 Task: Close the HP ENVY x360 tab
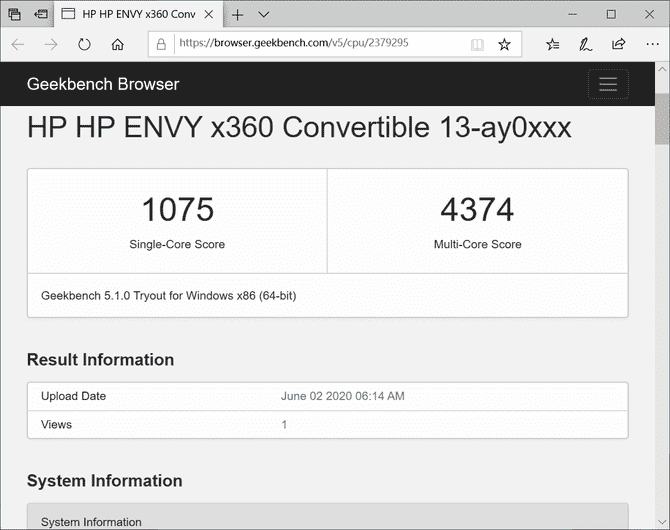[209, 15]
